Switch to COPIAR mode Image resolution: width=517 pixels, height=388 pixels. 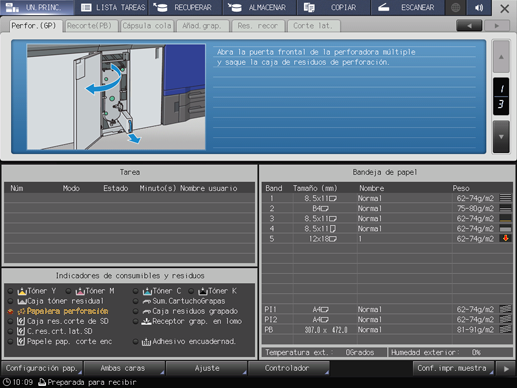[x=333, y=7]
